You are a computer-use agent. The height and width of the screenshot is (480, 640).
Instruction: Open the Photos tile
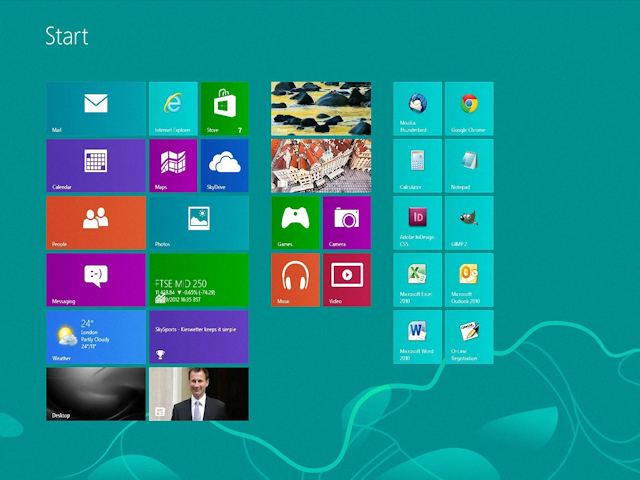coord(198,222)
